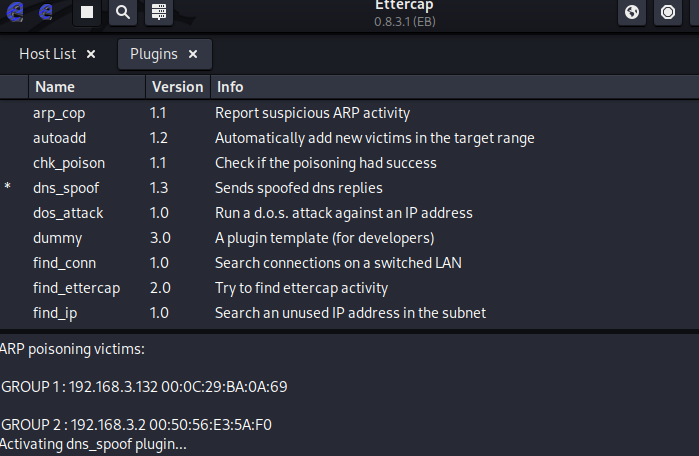Toggle the active dns_spoof plugin asterisk
Screen dimensions: 699x456
click(7, 189)
